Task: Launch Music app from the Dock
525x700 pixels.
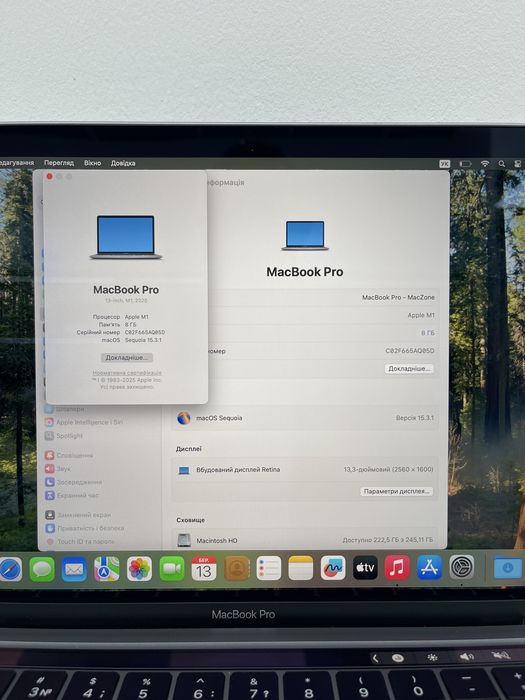Action: (397, 567)
